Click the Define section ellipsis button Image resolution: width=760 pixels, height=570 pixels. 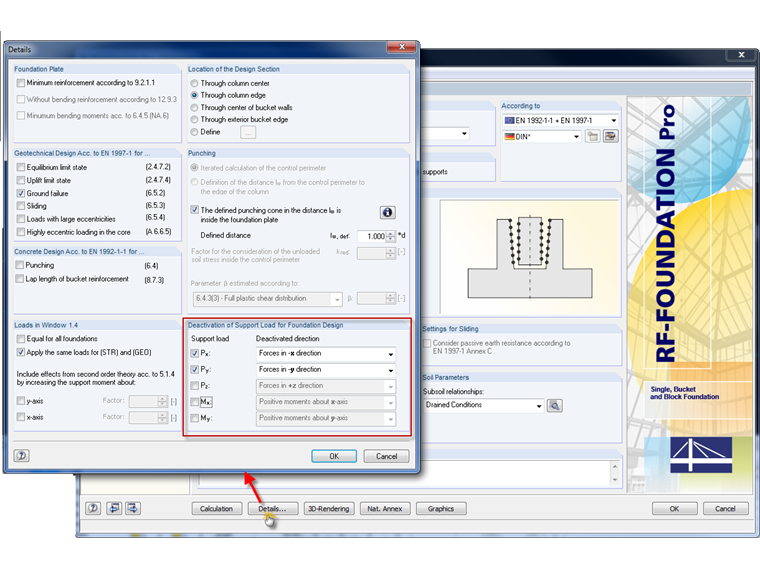tap(248, 132)
